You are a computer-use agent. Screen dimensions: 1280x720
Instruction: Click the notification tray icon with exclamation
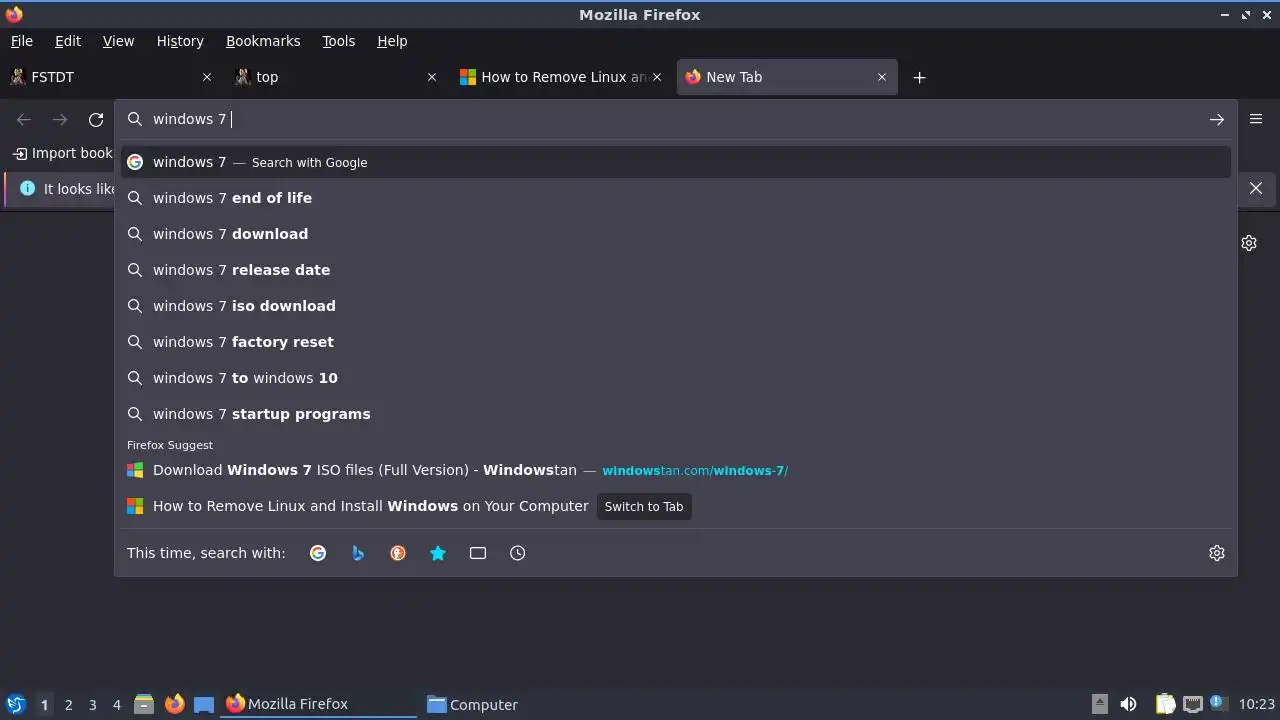[x=1218, y=703]
